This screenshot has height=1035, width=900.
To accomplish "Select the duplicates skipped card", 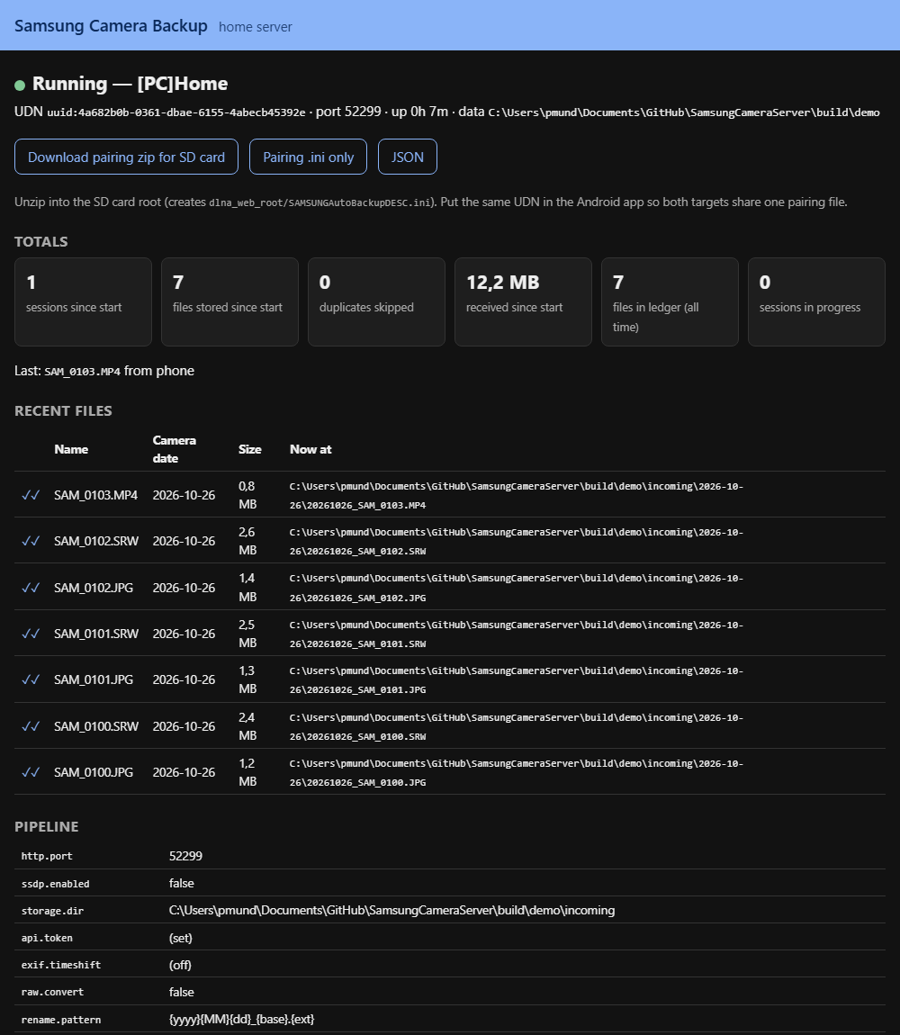I will tap(376, 302).
